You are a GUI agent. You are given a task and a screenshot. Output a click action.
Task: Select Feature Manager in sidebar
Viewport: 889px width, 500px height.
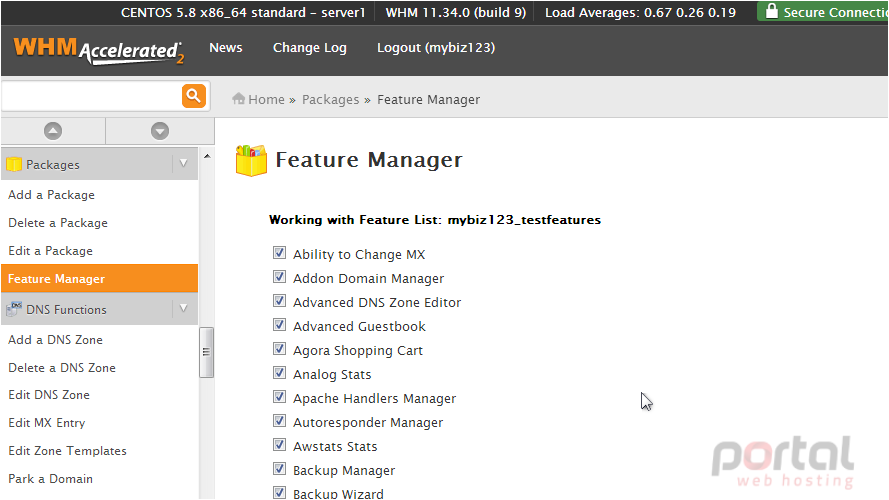[99, 278]
